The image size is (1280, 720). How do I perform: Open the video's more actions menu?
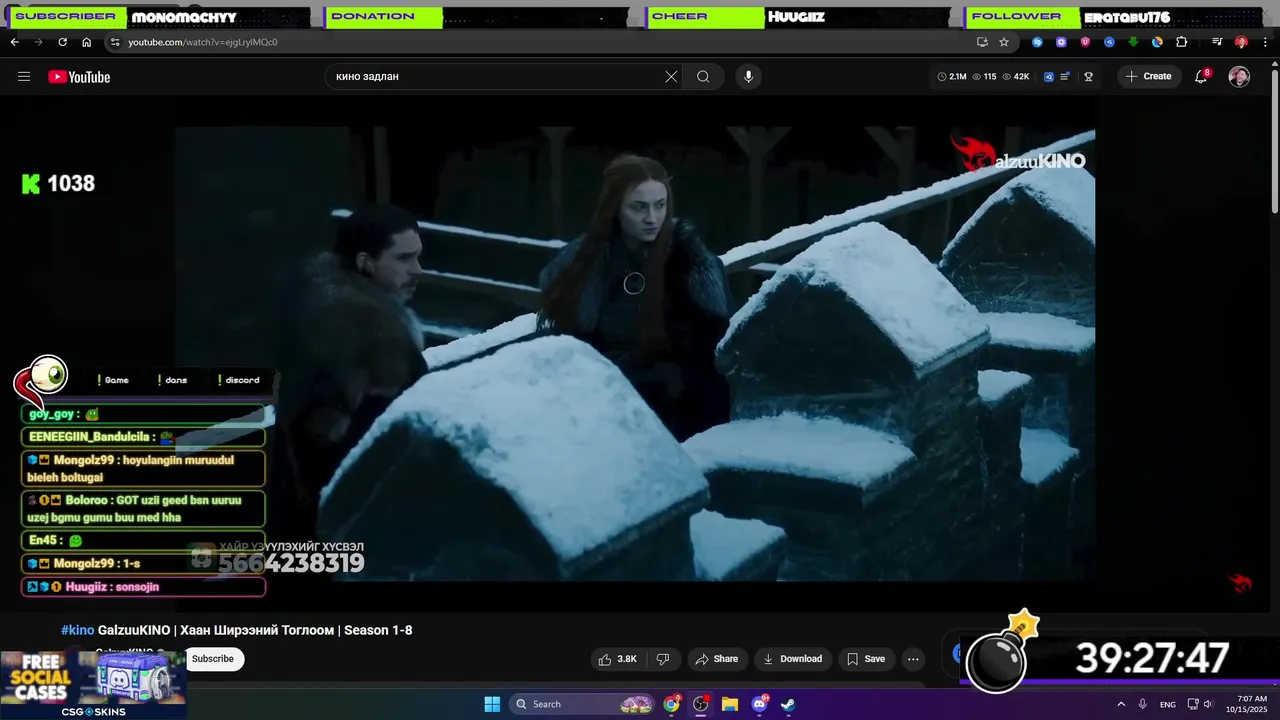[913, 659]
